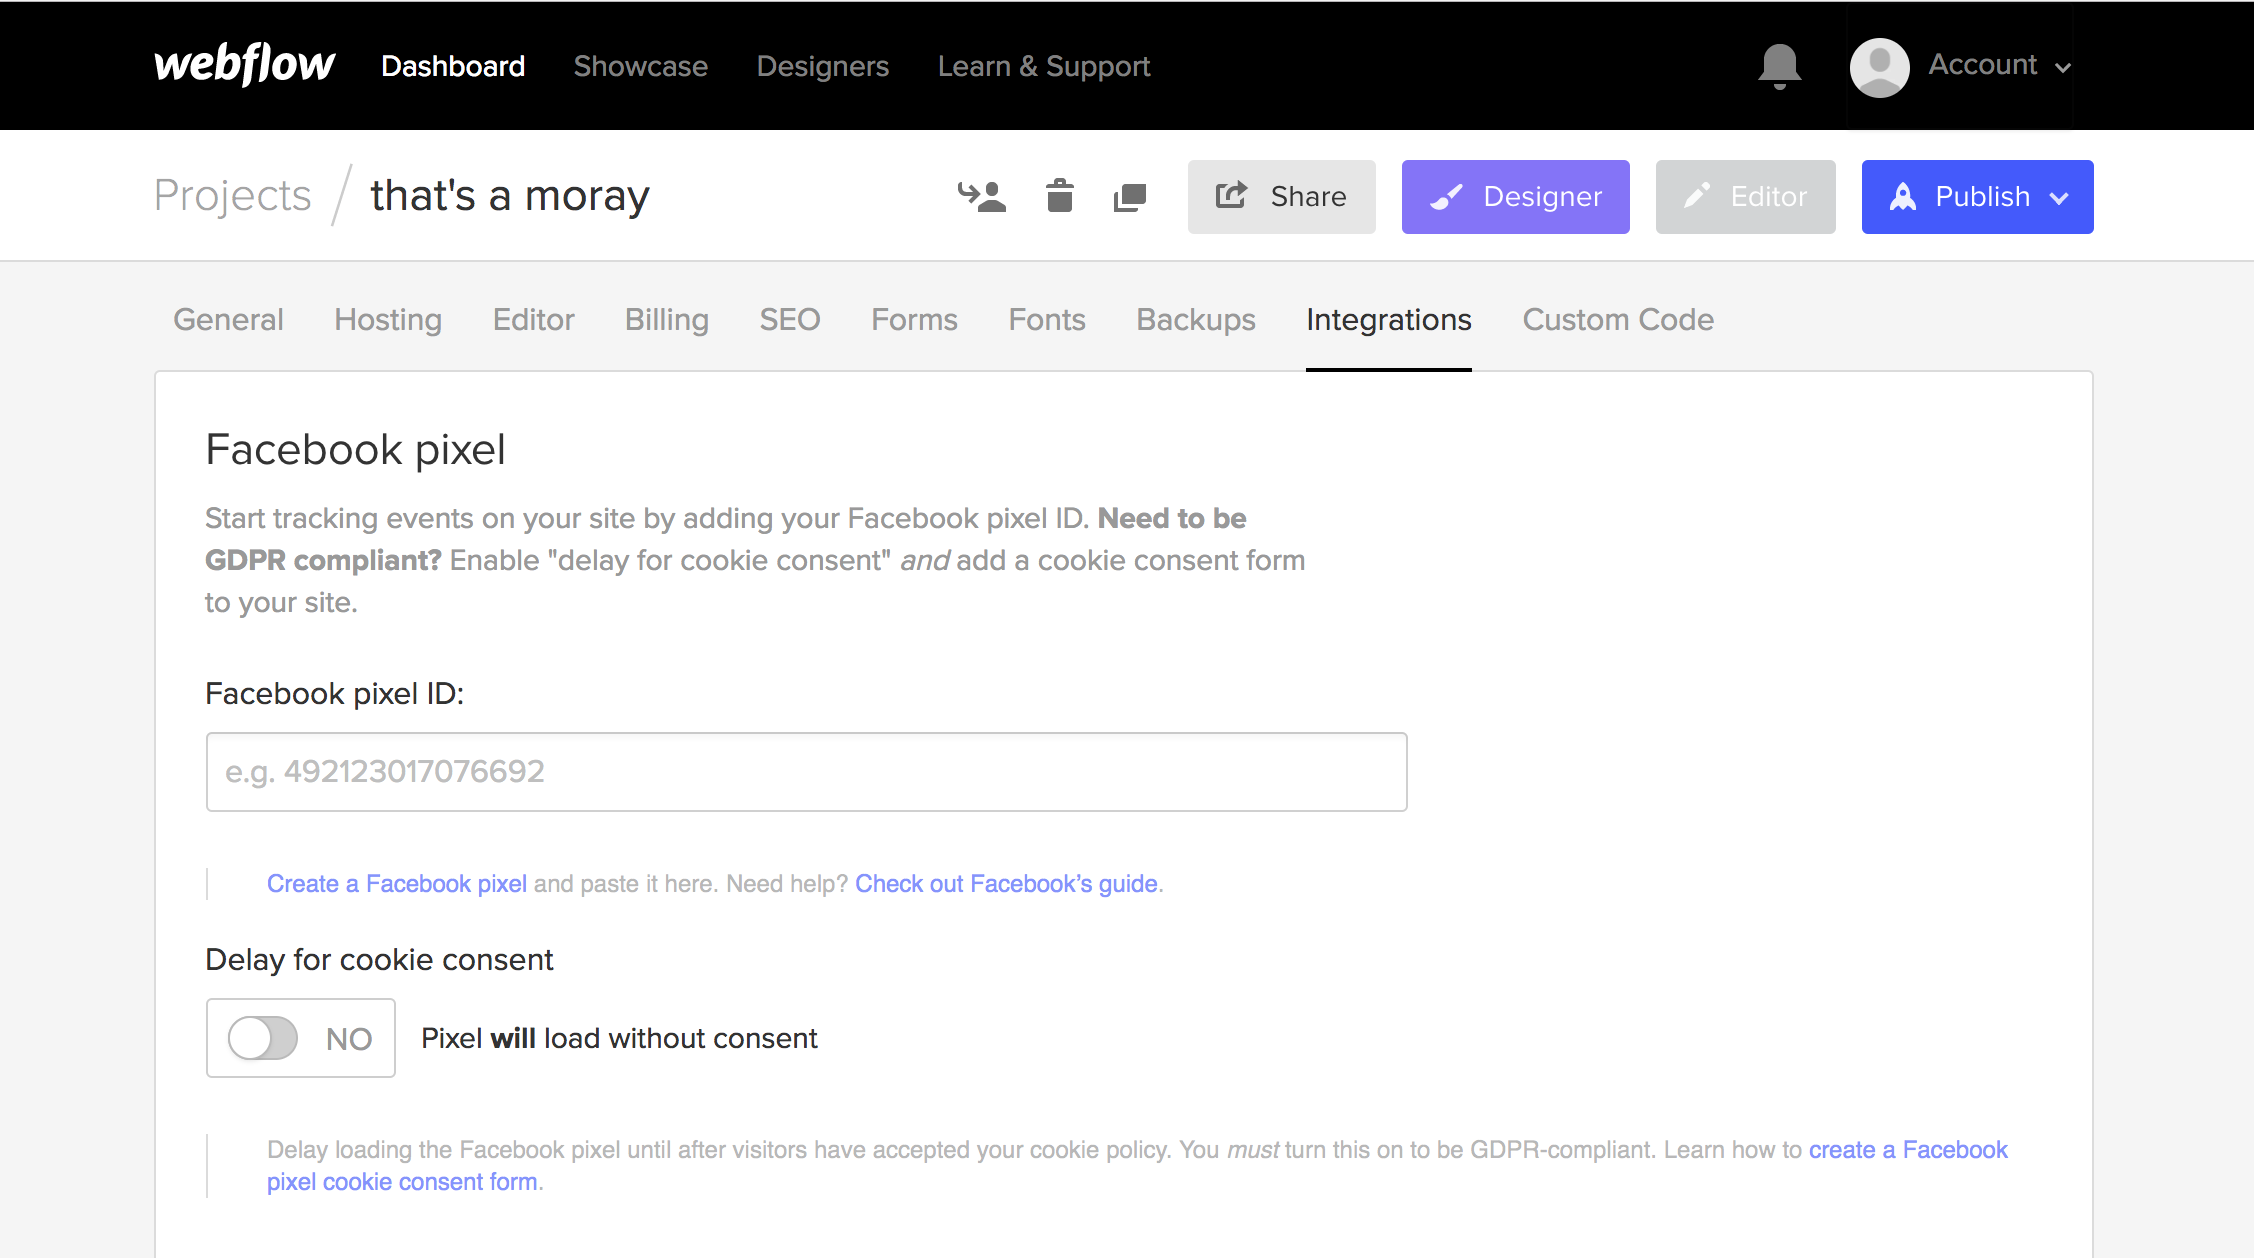Click the transfer project person icon
The height and width of the screenshot is (1258, 2254).
[982, 196]
